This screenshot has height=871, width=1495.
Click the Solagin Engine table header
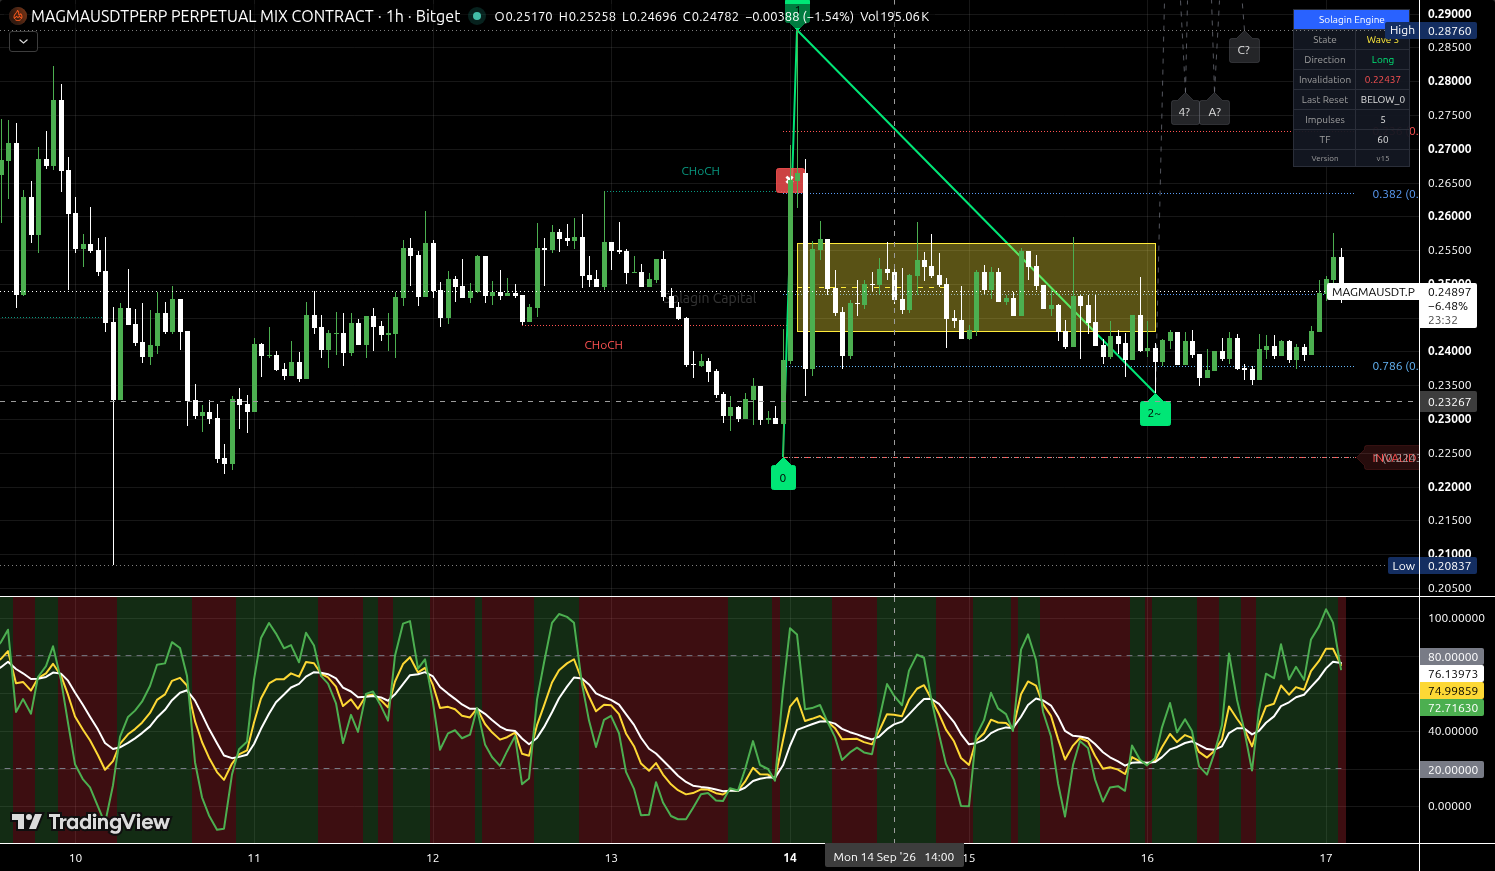click(x=1351, y=20)
